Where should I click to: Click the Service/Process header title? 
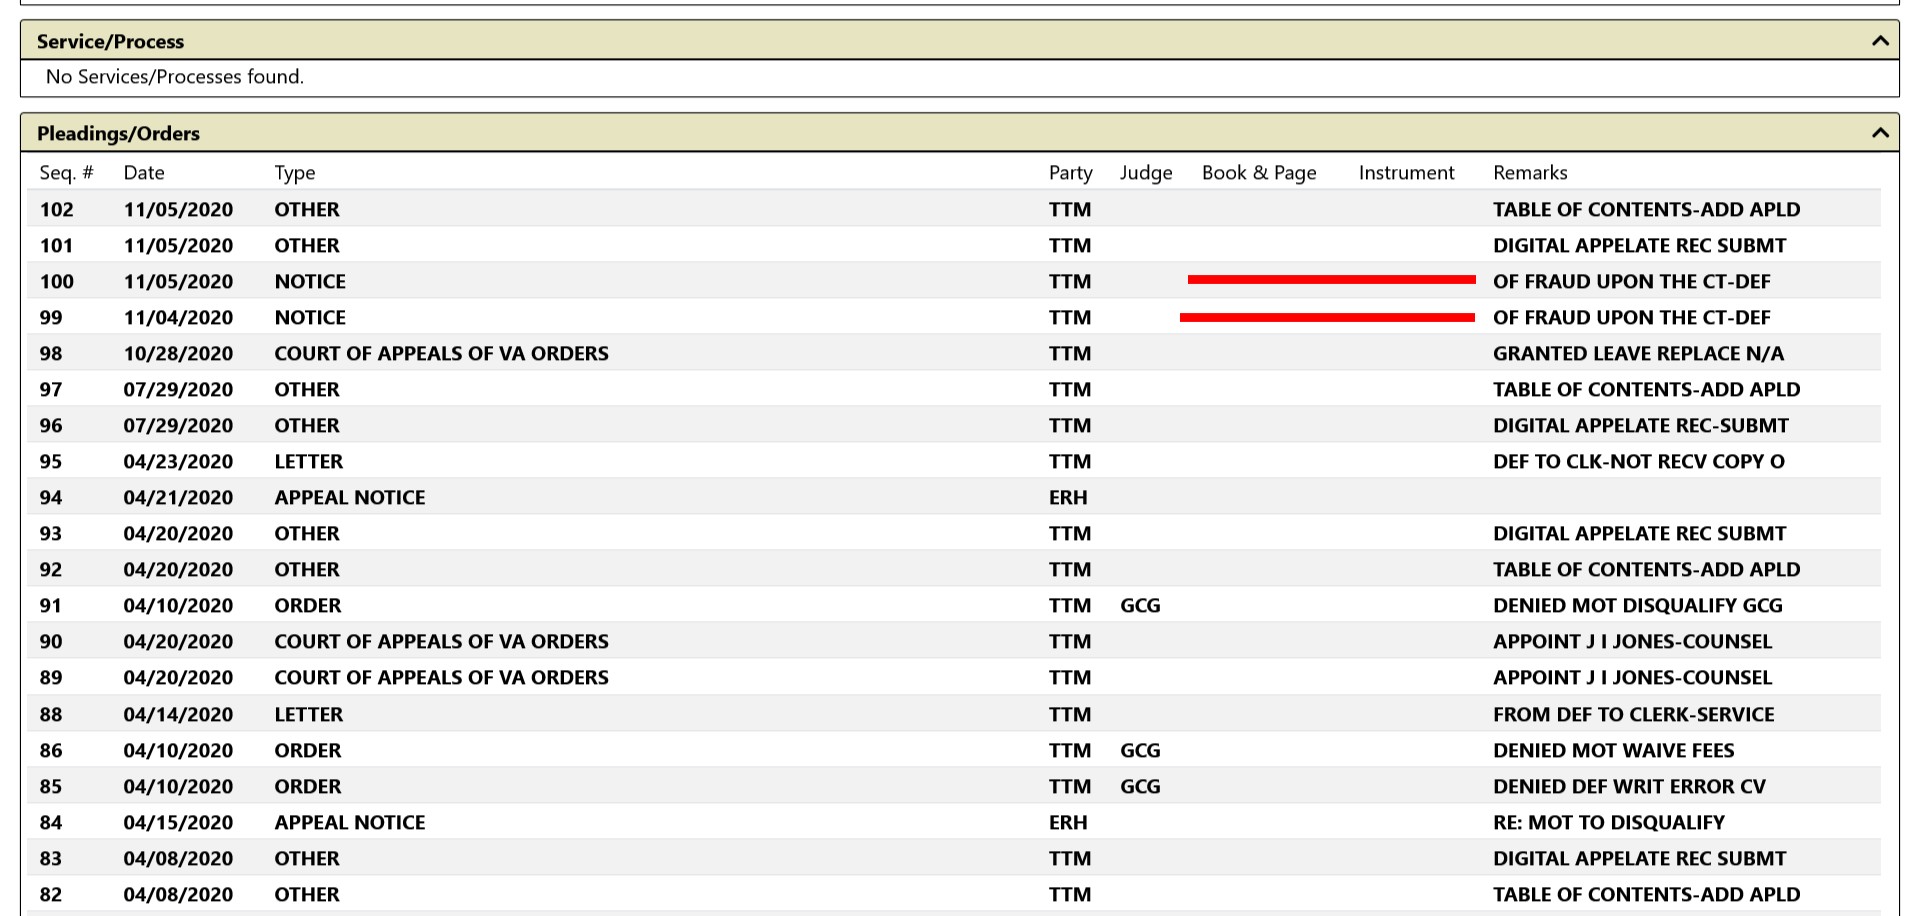110,41
